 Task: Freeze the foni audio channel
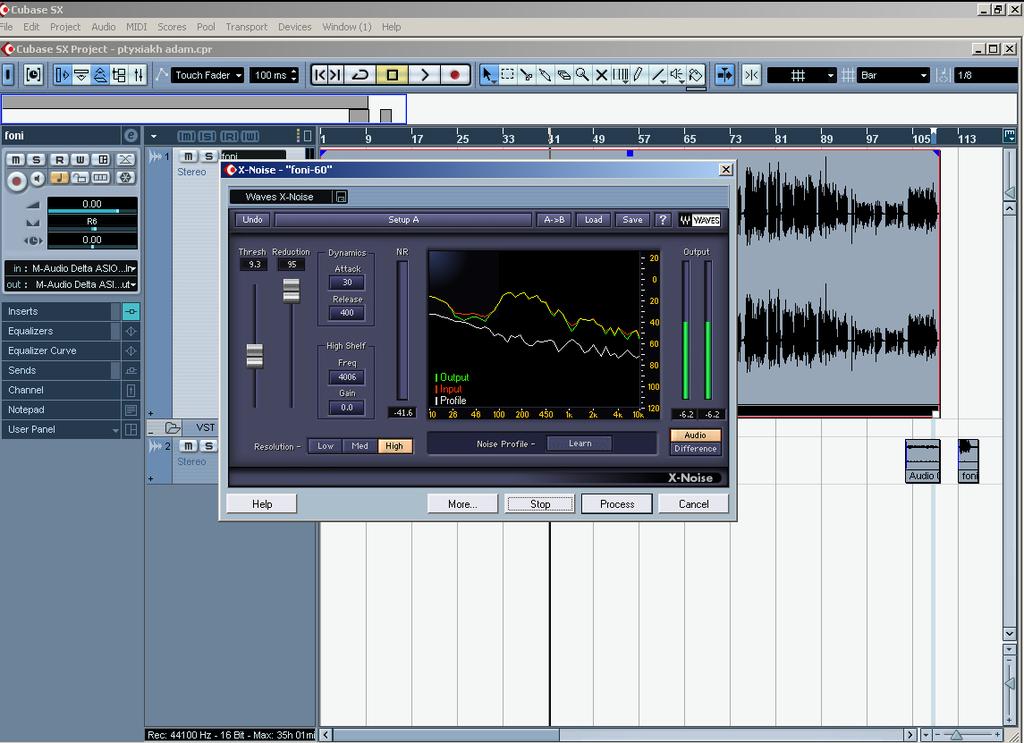click(125, 177)
